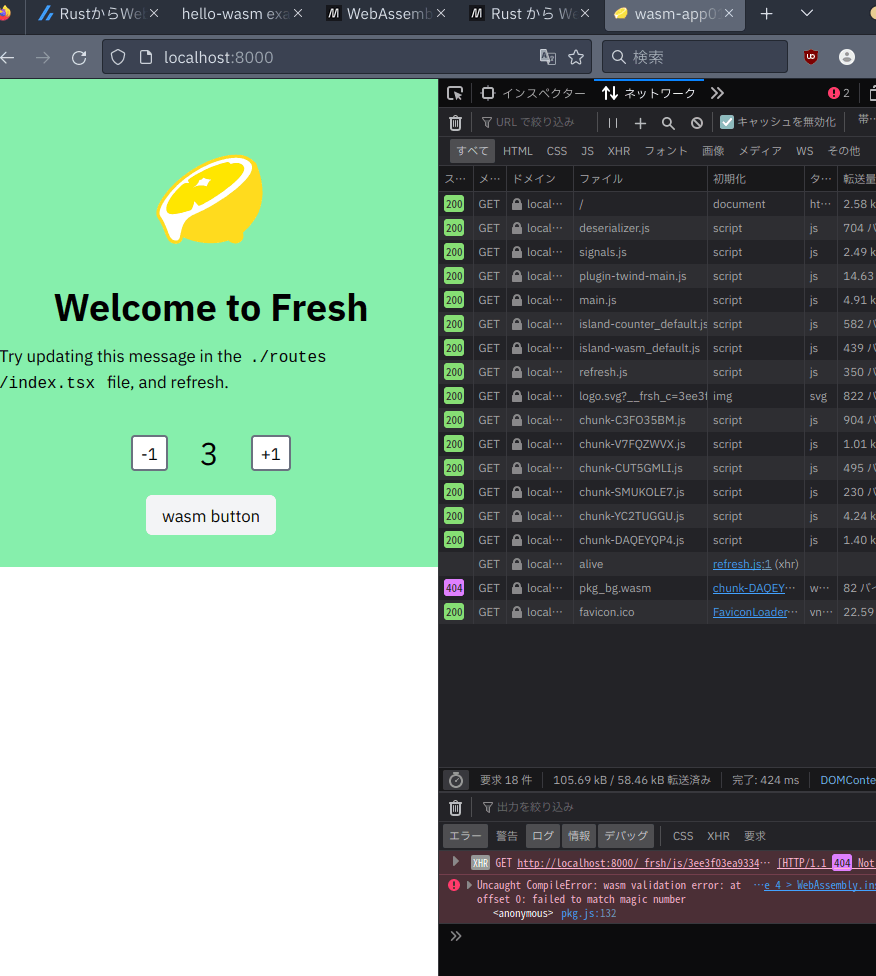The image size is (876, 976).
Task: Open a new browser tab
Action: click(x=766, y=14)
